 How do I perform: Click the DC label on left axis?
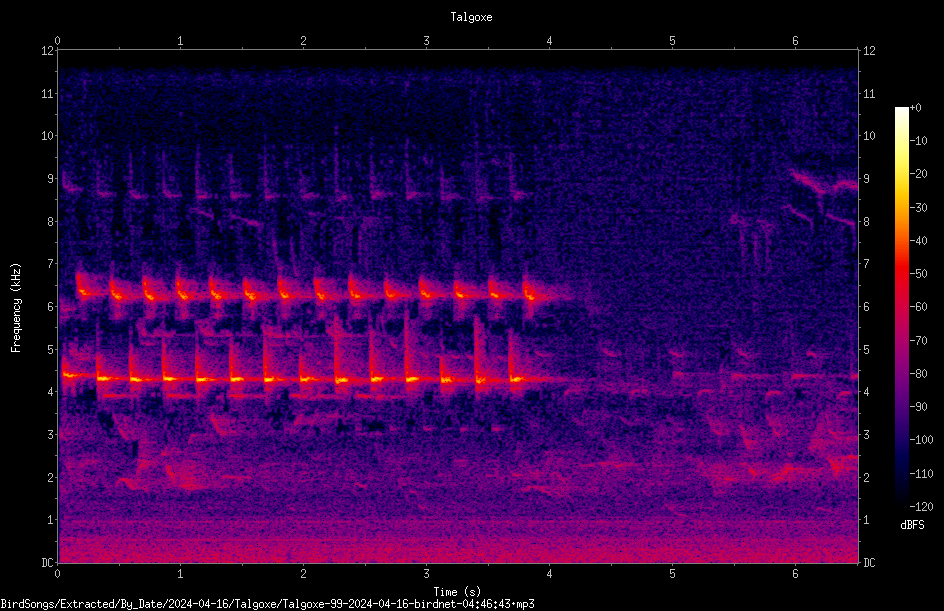point(47,563)
